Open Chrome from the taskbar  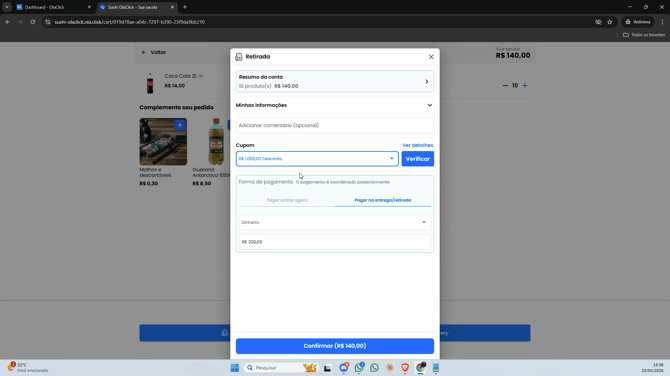click(420, 368)
